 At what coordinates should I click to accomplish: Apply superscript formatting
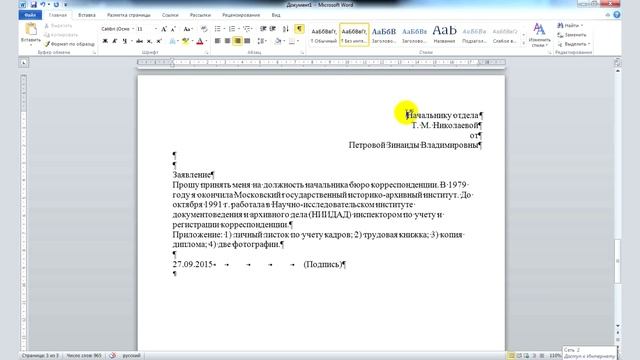pyautogui.click(x=159, y=41)
